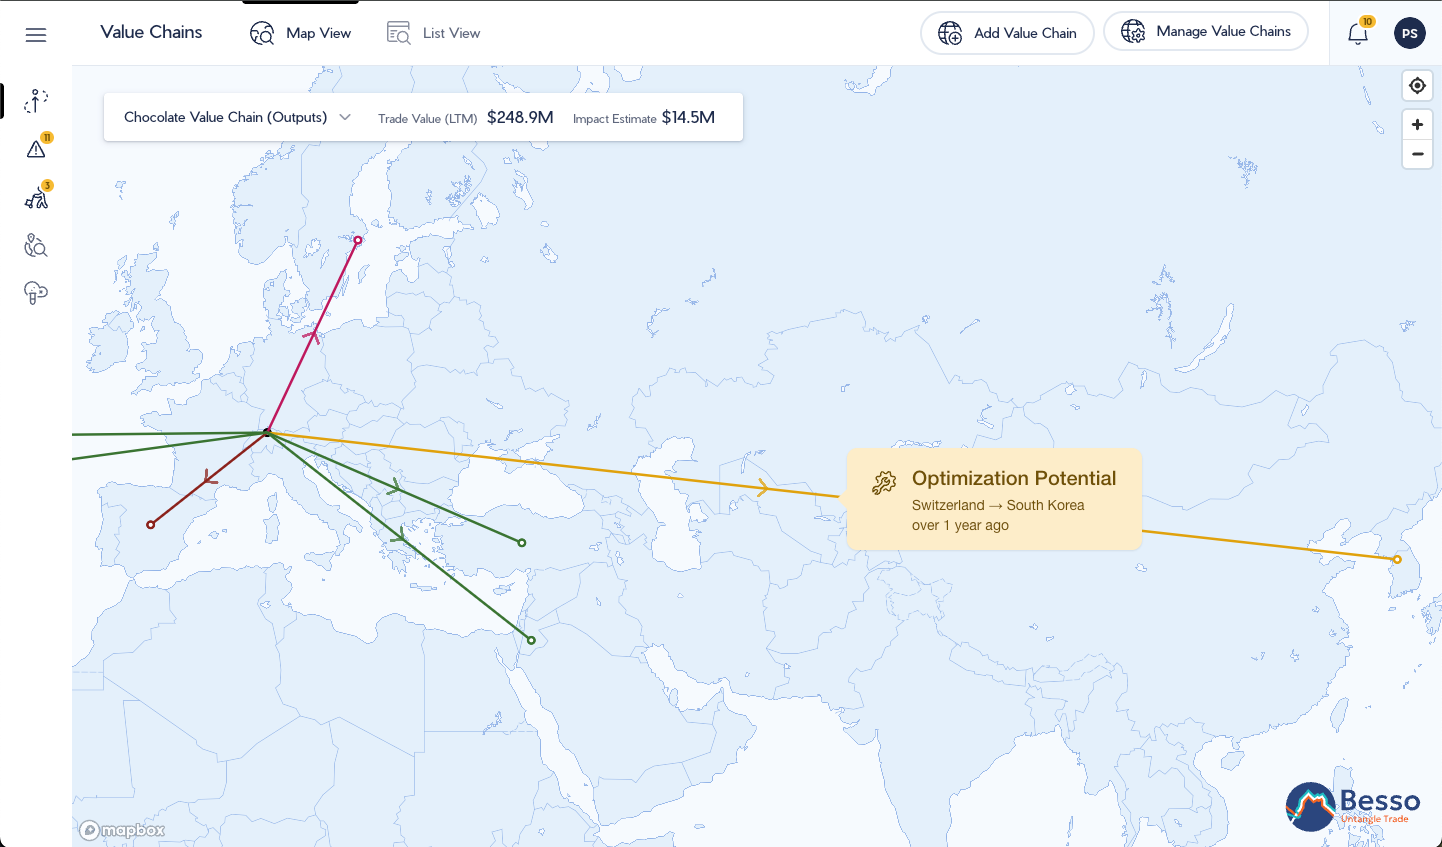Zoom out on the map
Viewport: 1442px width, 847px height.
pyautogui.click(x=1417, y=154)
